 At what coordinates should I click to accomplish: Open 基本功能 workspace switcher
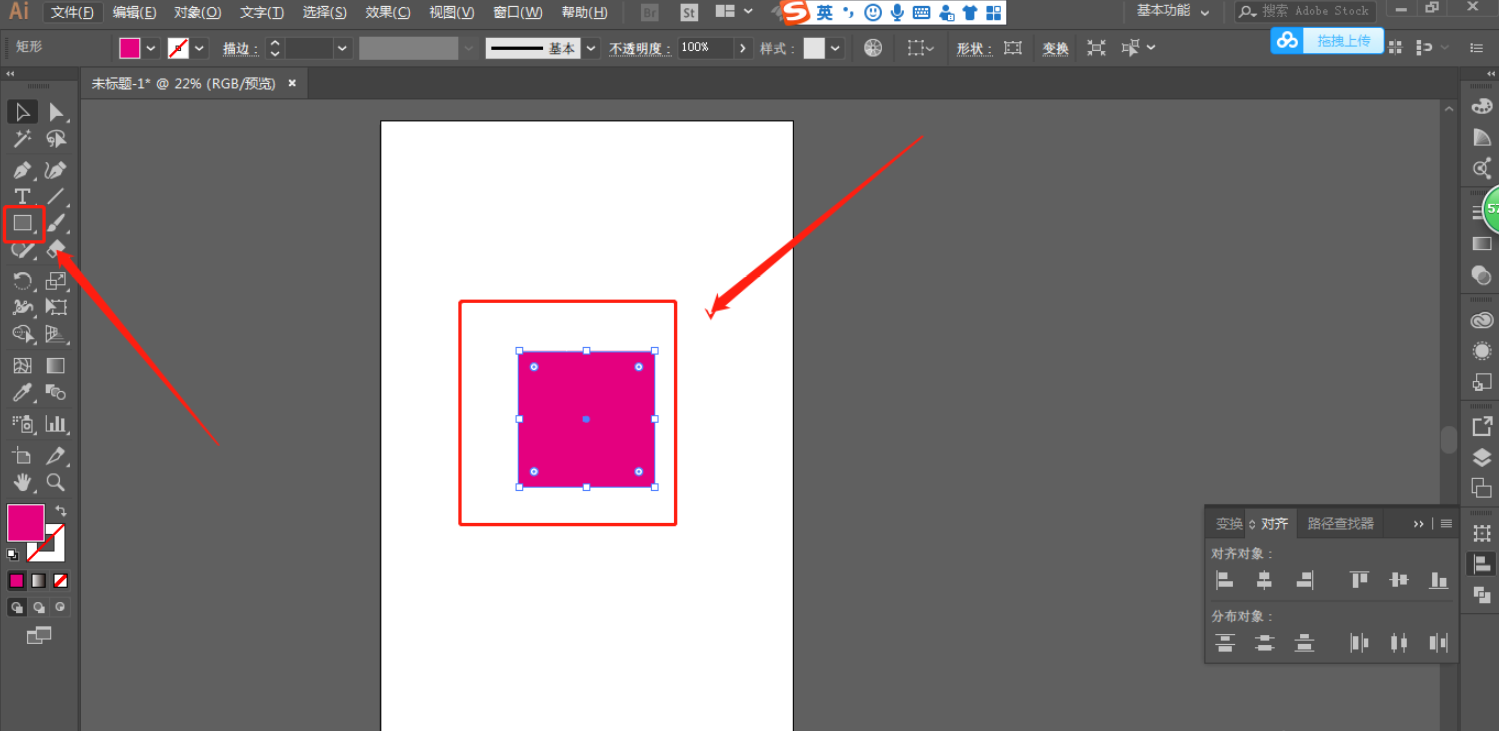coord(1173,11)
